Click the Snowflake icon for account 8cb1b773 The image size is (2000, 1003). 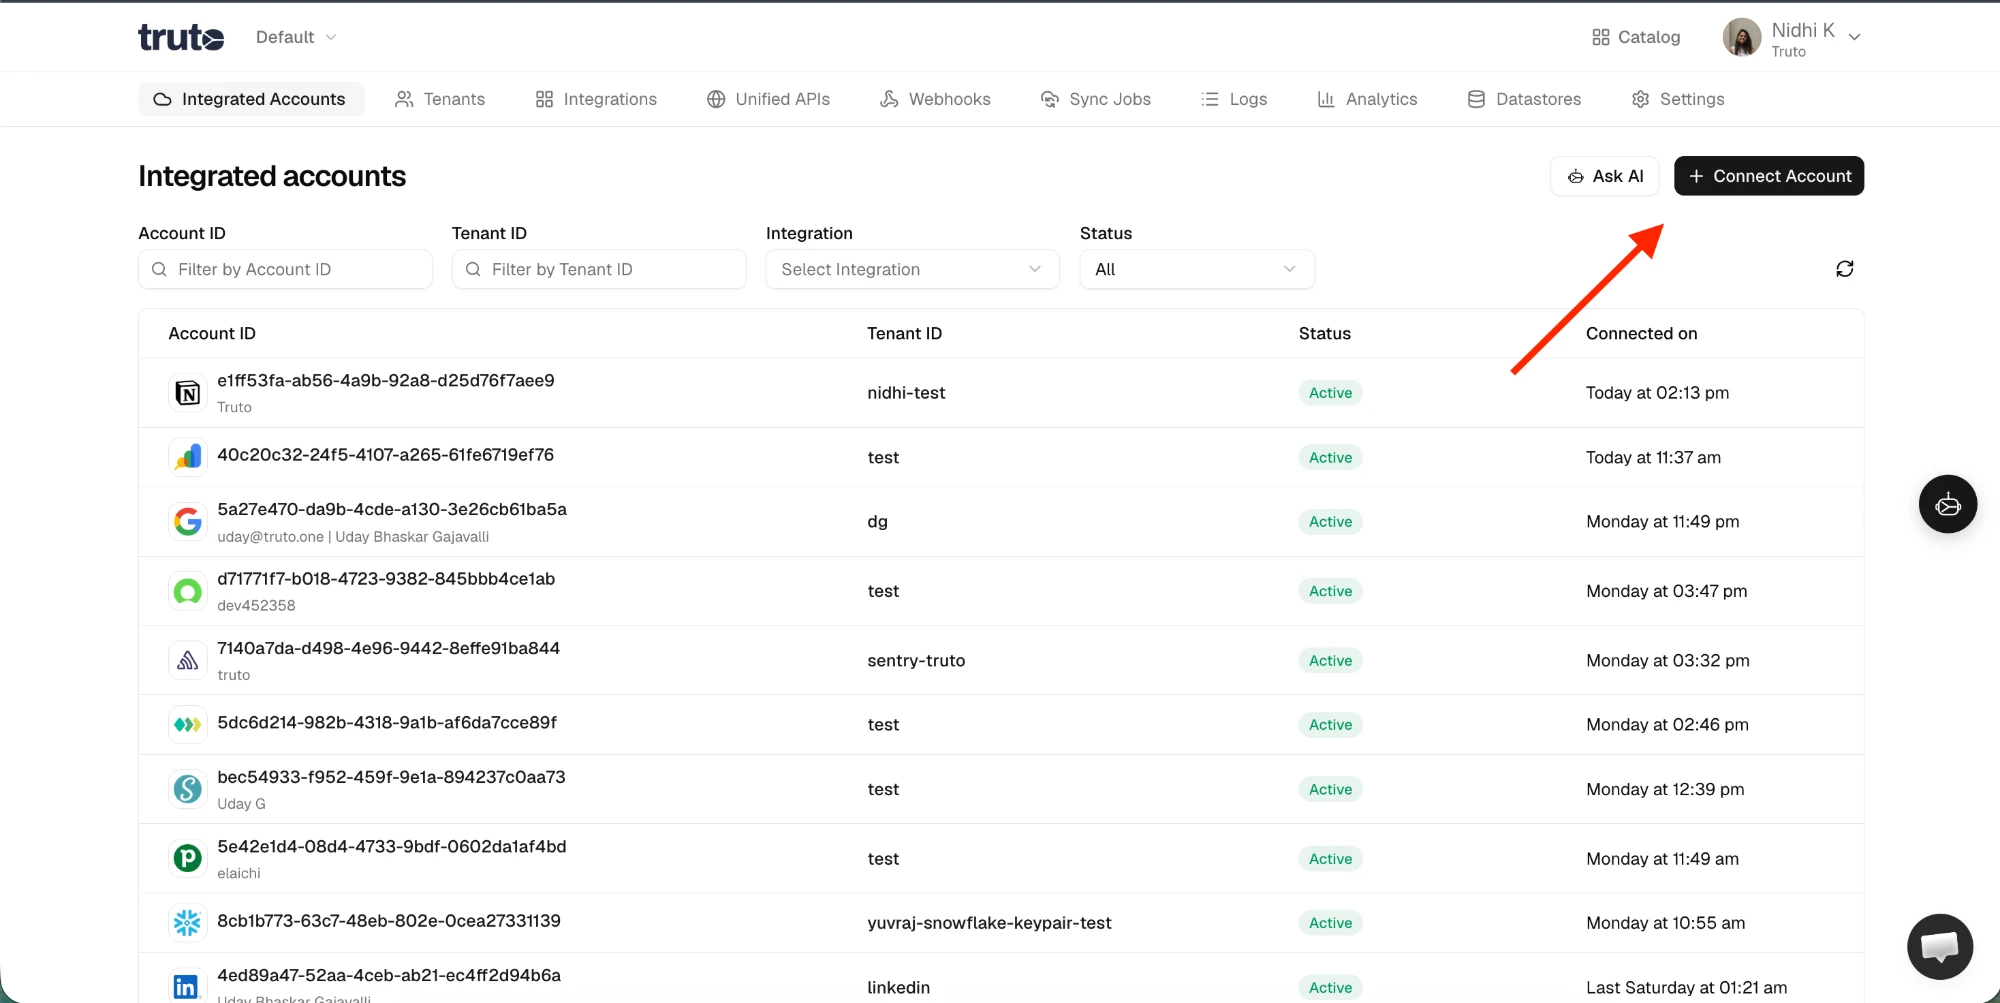click(x=188, y=922)
